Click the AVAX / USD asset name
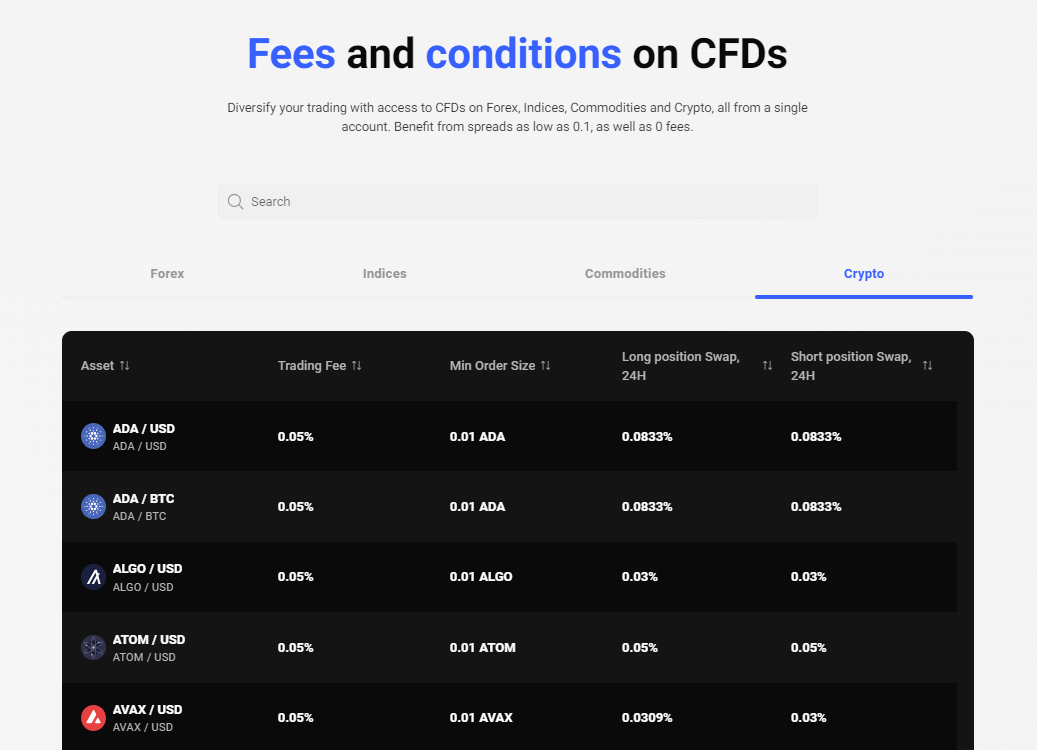1037x750 pixels. point(147,709)
